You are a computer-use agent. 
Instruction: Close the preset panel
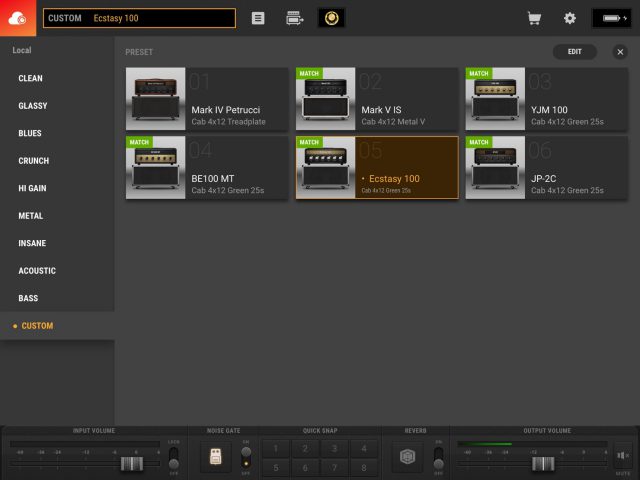point(620,52)
